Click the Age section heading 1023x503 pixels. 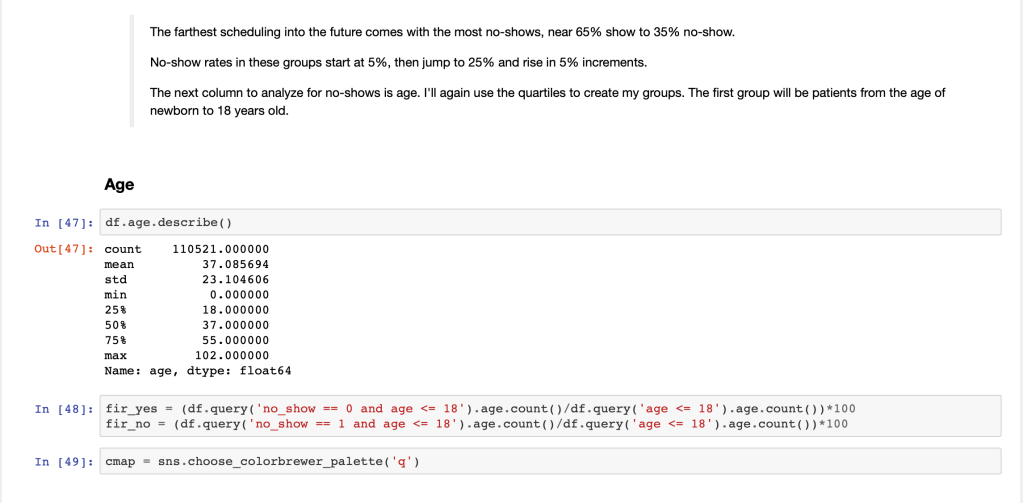click(x=119, y=184)
